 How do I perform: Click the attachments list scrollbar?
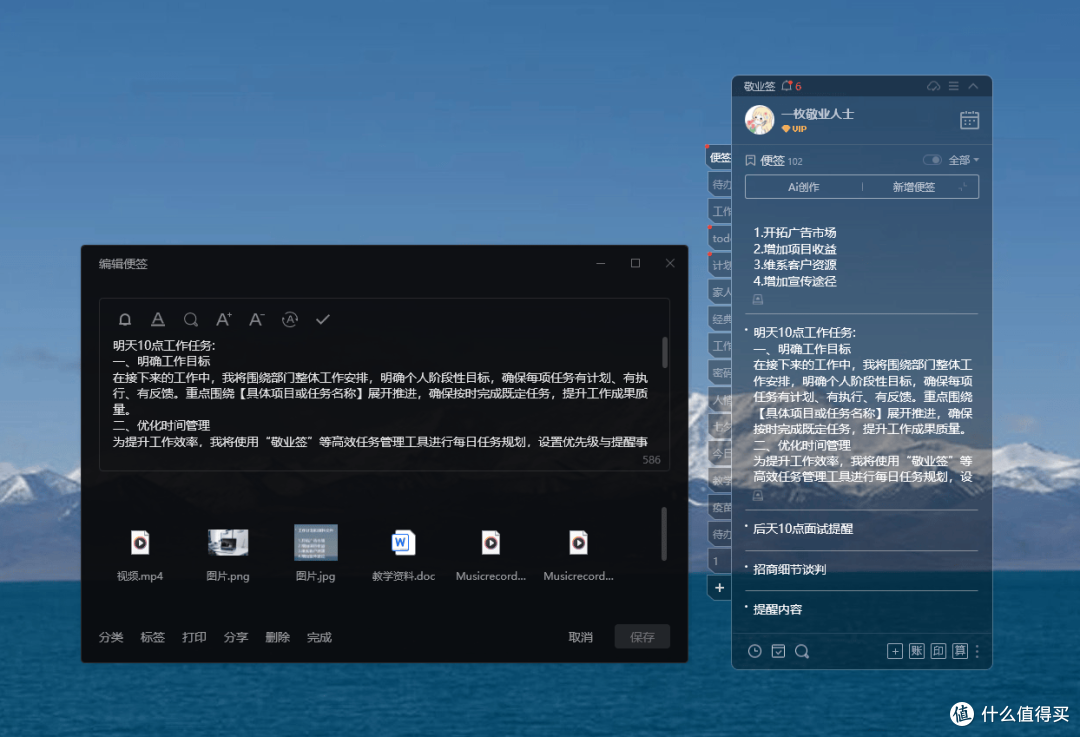point(664,534)
